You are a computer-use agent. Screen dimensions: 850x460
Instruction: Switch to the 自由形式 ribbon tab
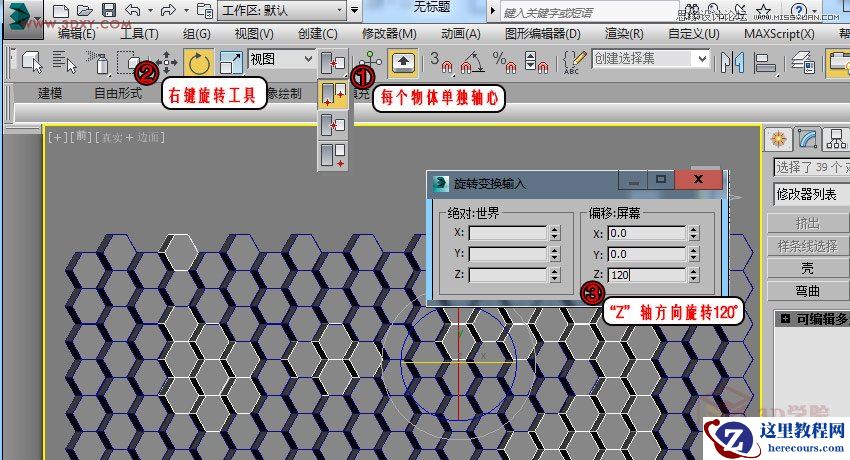[118, 93]
